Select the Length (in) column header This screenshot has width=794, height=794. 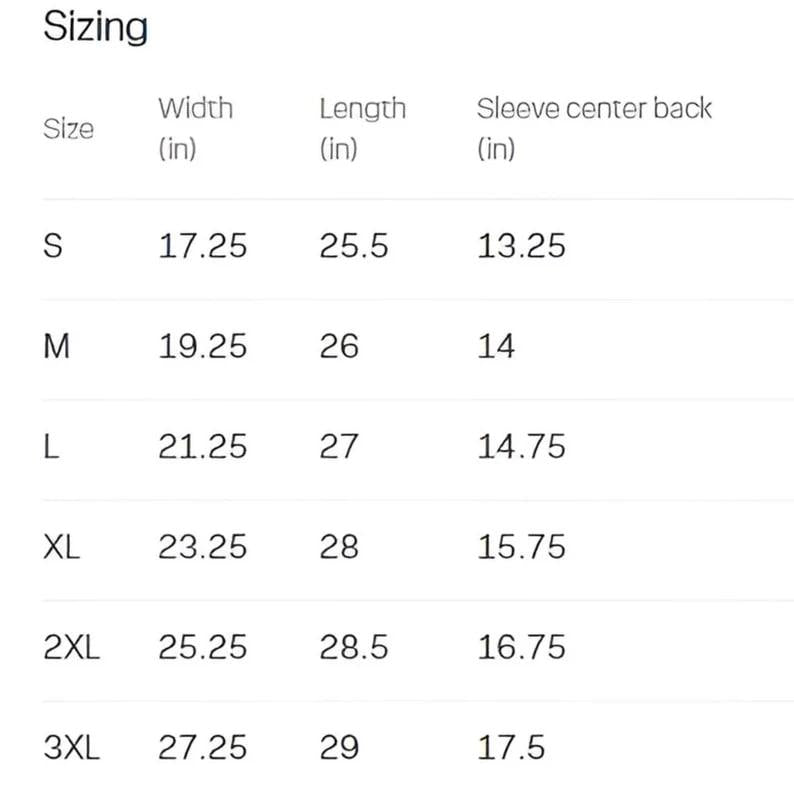(362, 128)
